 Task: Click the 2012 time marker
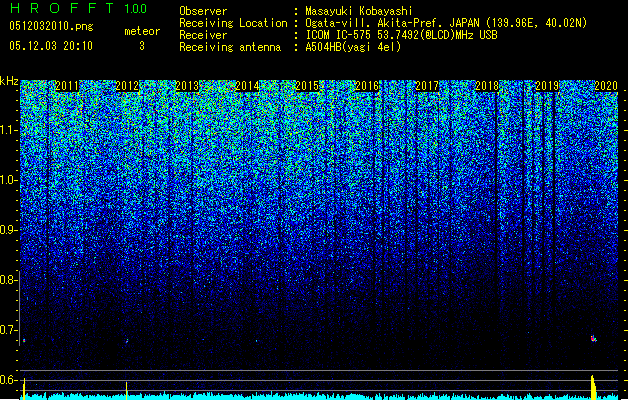coord(127,86)
